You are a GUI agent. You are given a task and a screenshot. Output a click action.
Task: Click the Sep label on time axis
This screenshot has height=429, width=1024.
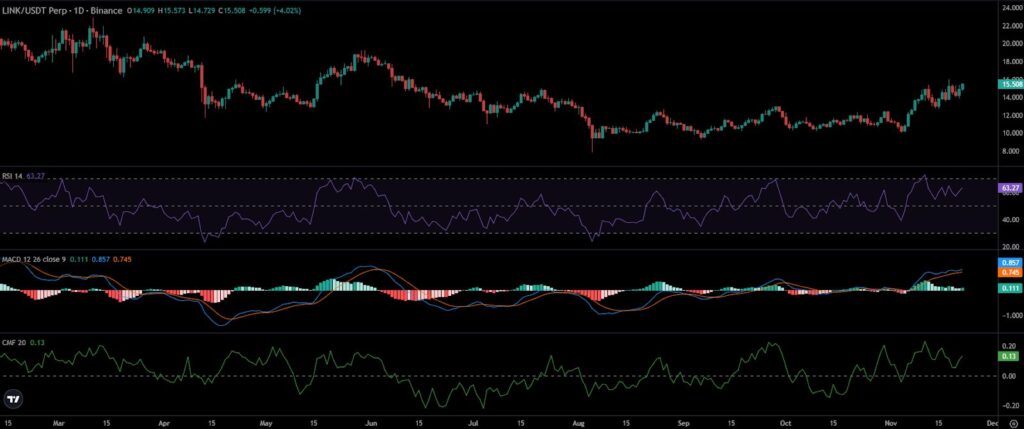click(684, 423)
